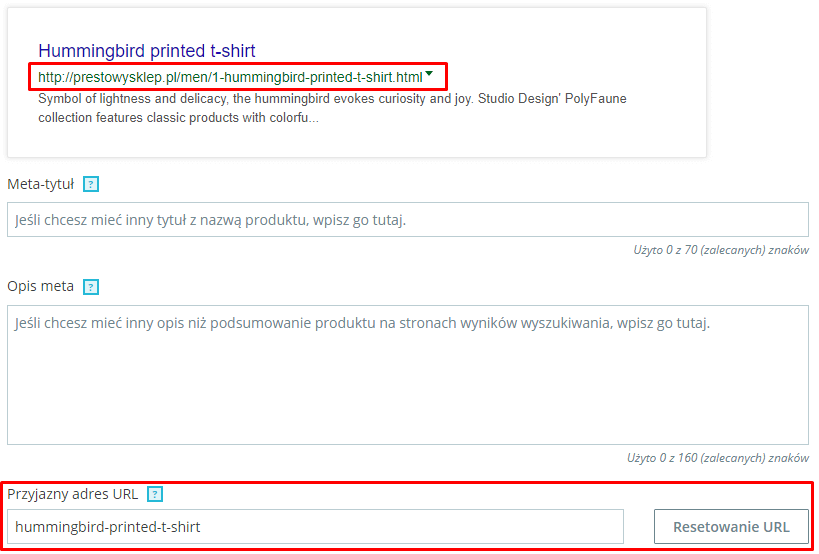The height and width of the screenshot is (554, 819).
Task: Open the help icon beside Opis meta
Action: pos(91,287)
